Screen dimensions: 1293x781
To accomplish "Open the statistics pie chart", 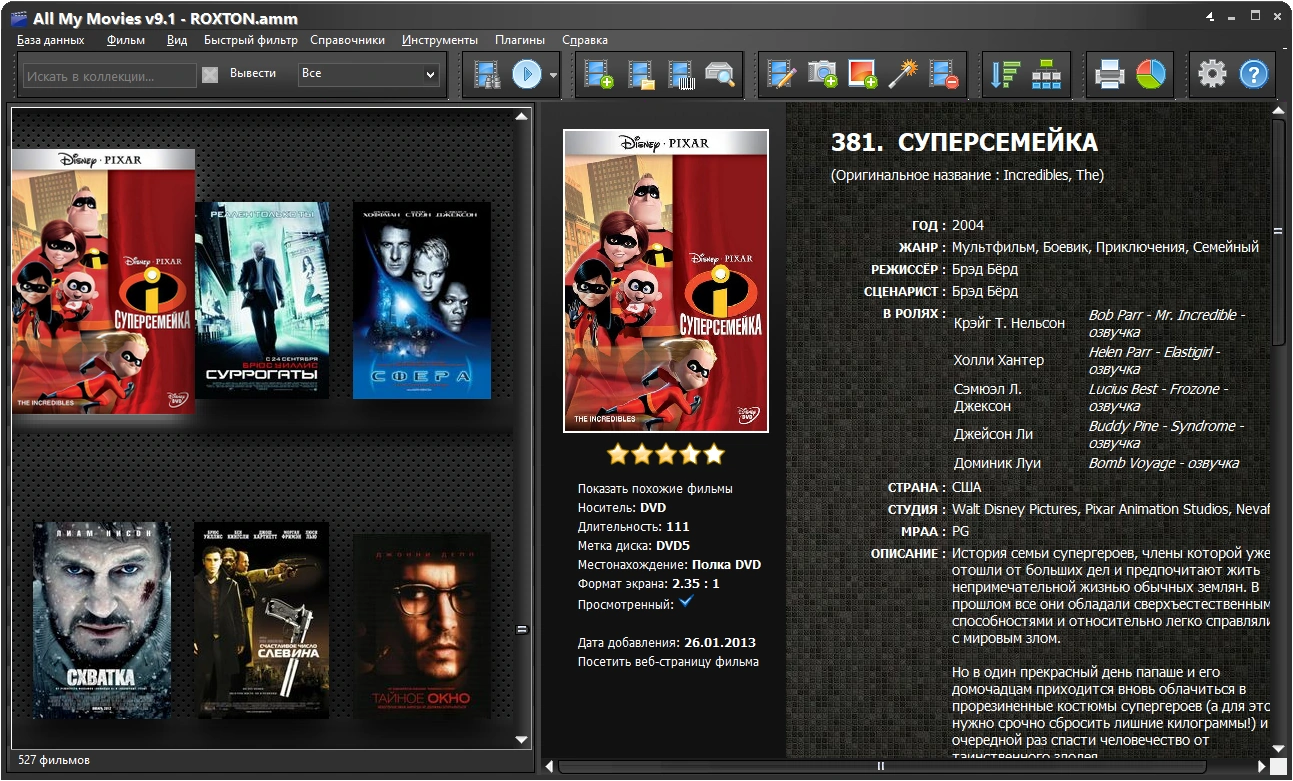I will (1150, 75).
